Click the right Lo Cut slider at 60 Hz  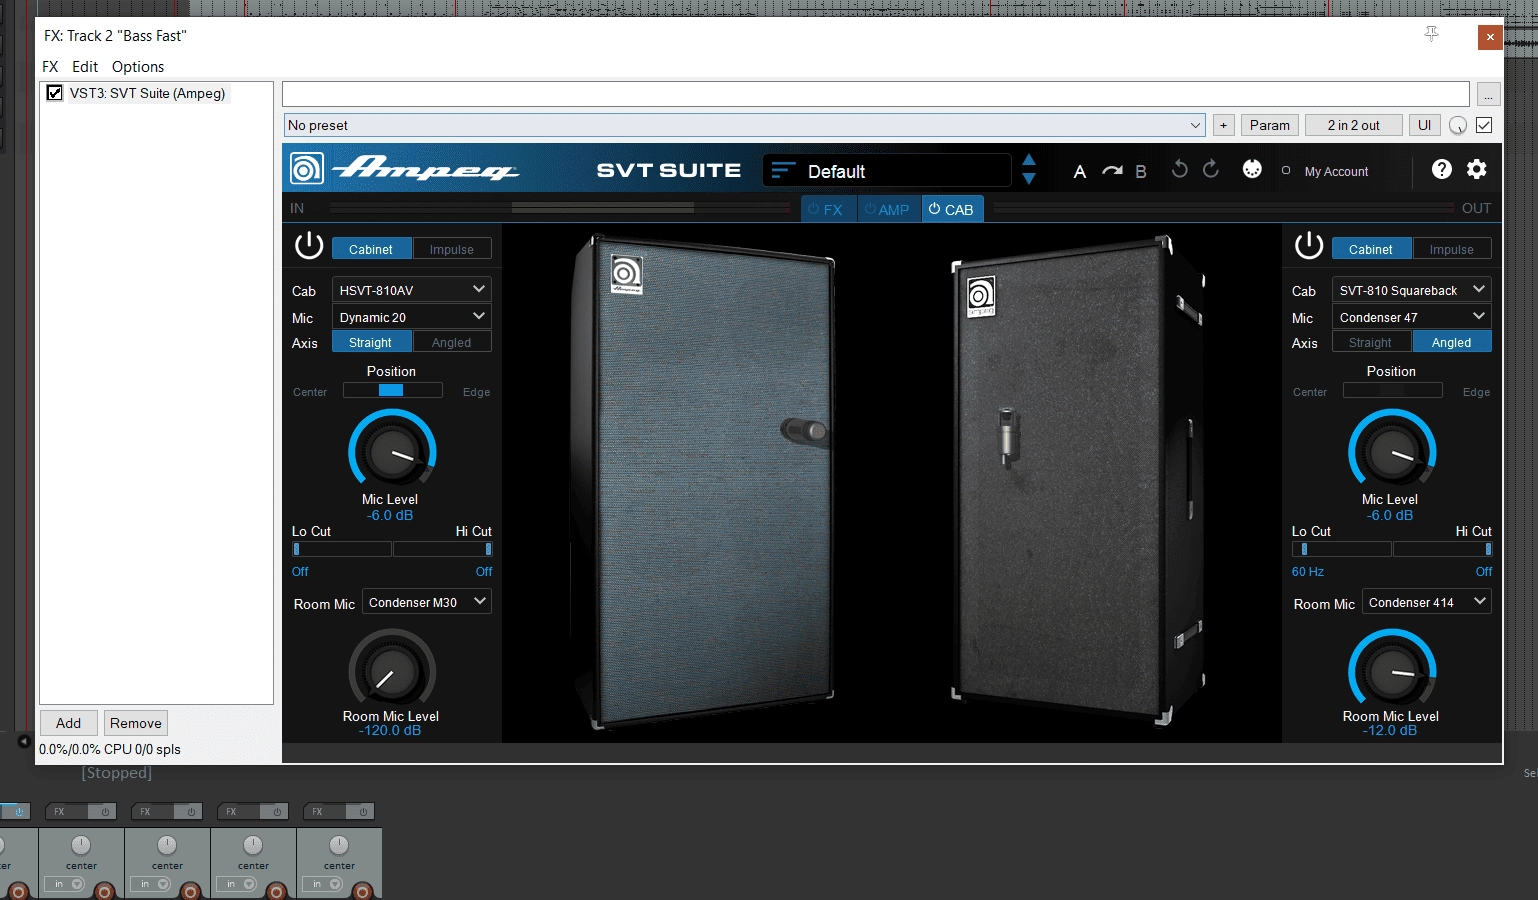(x=1341, y=549)
